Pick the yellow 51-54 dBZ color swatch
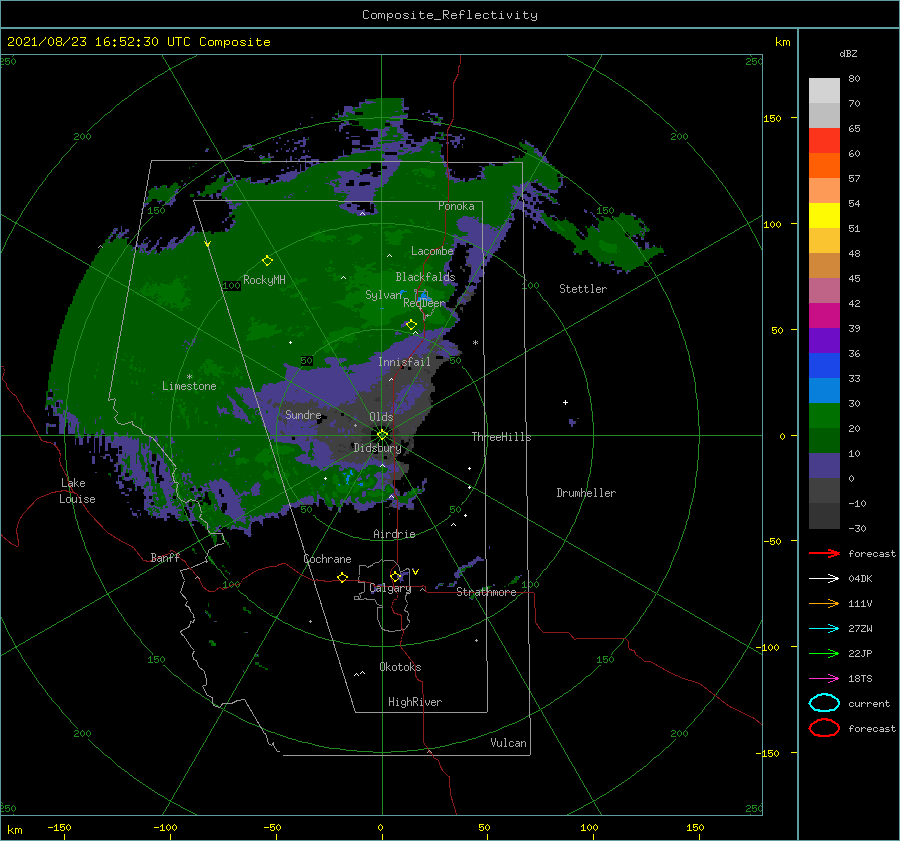The height and width of the screenshot is (841, 900). click(824, 215)
